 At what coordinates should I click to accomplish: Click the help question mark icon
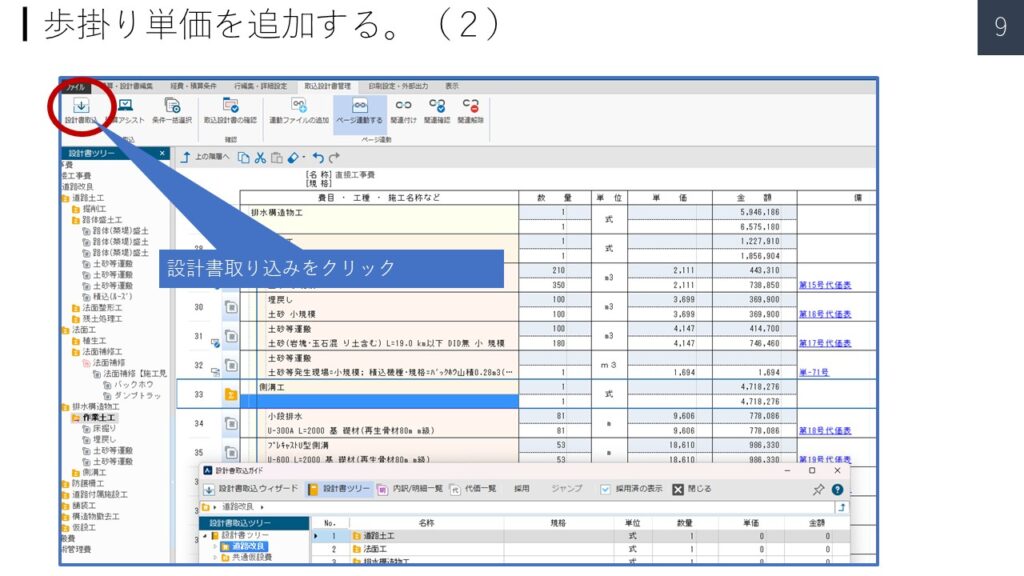pyautogui.click(x=837, y=489)
